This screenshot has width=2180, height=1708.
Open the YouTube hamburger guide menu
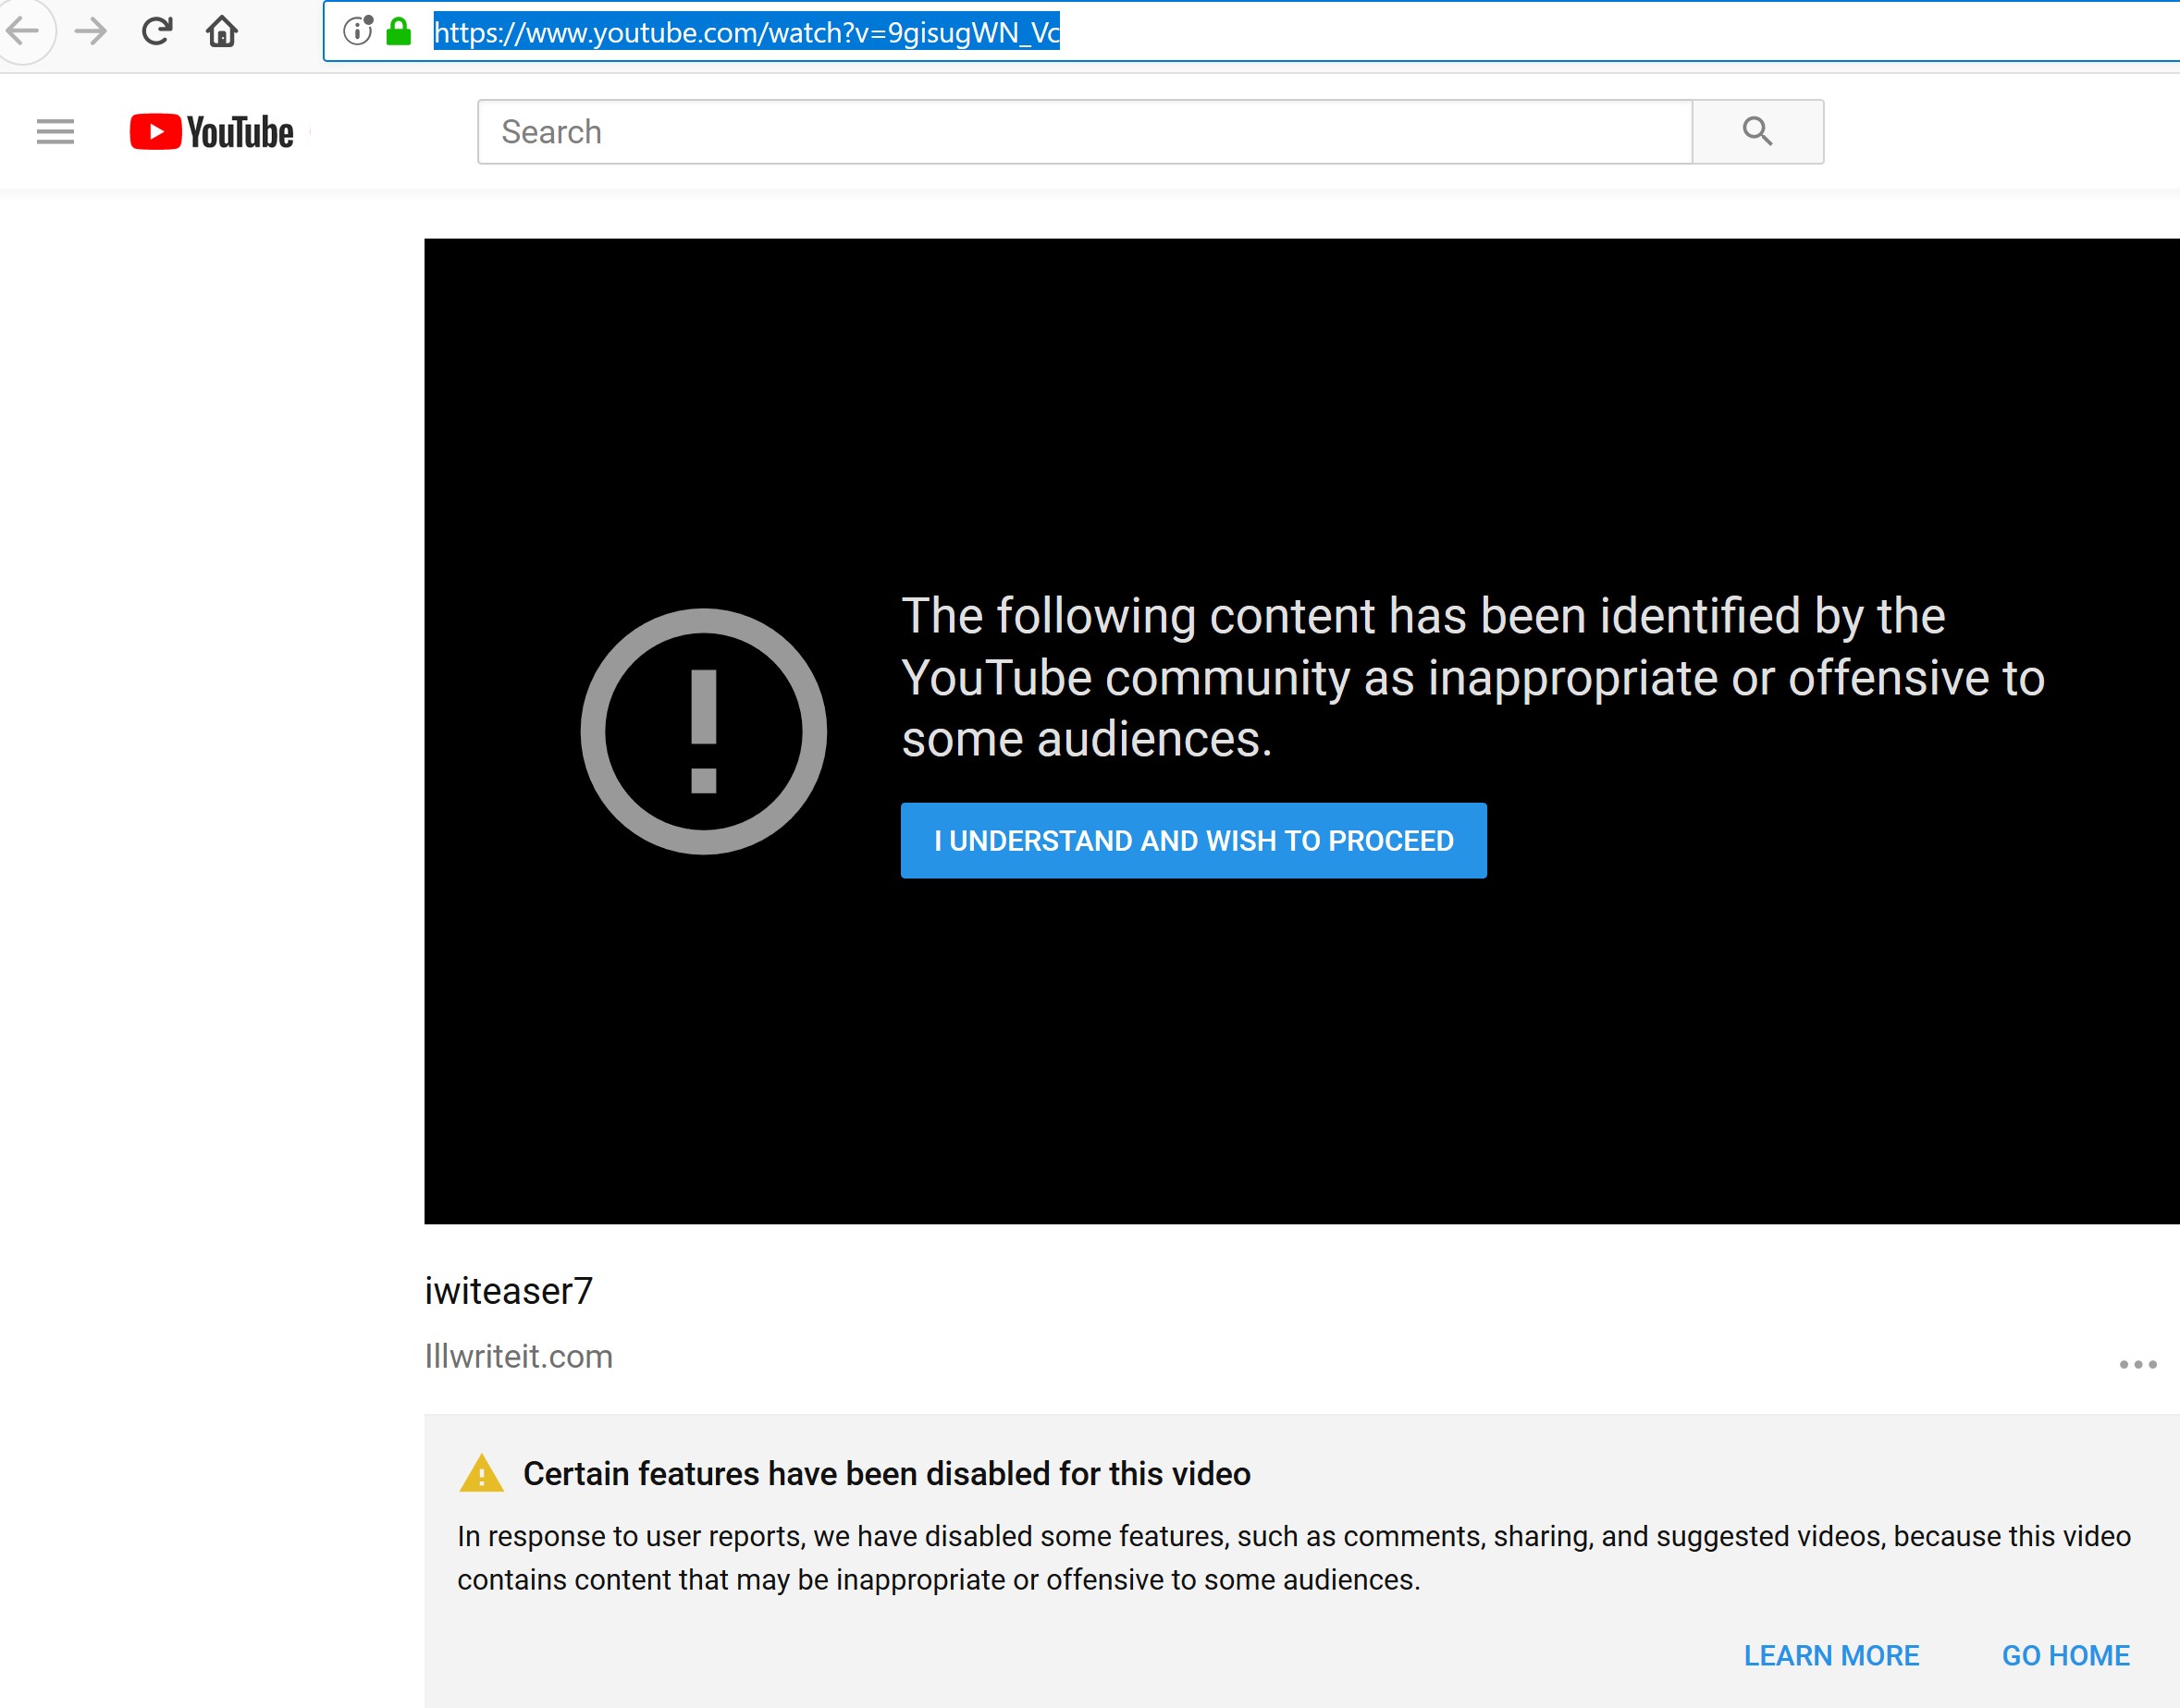[55, 131]
